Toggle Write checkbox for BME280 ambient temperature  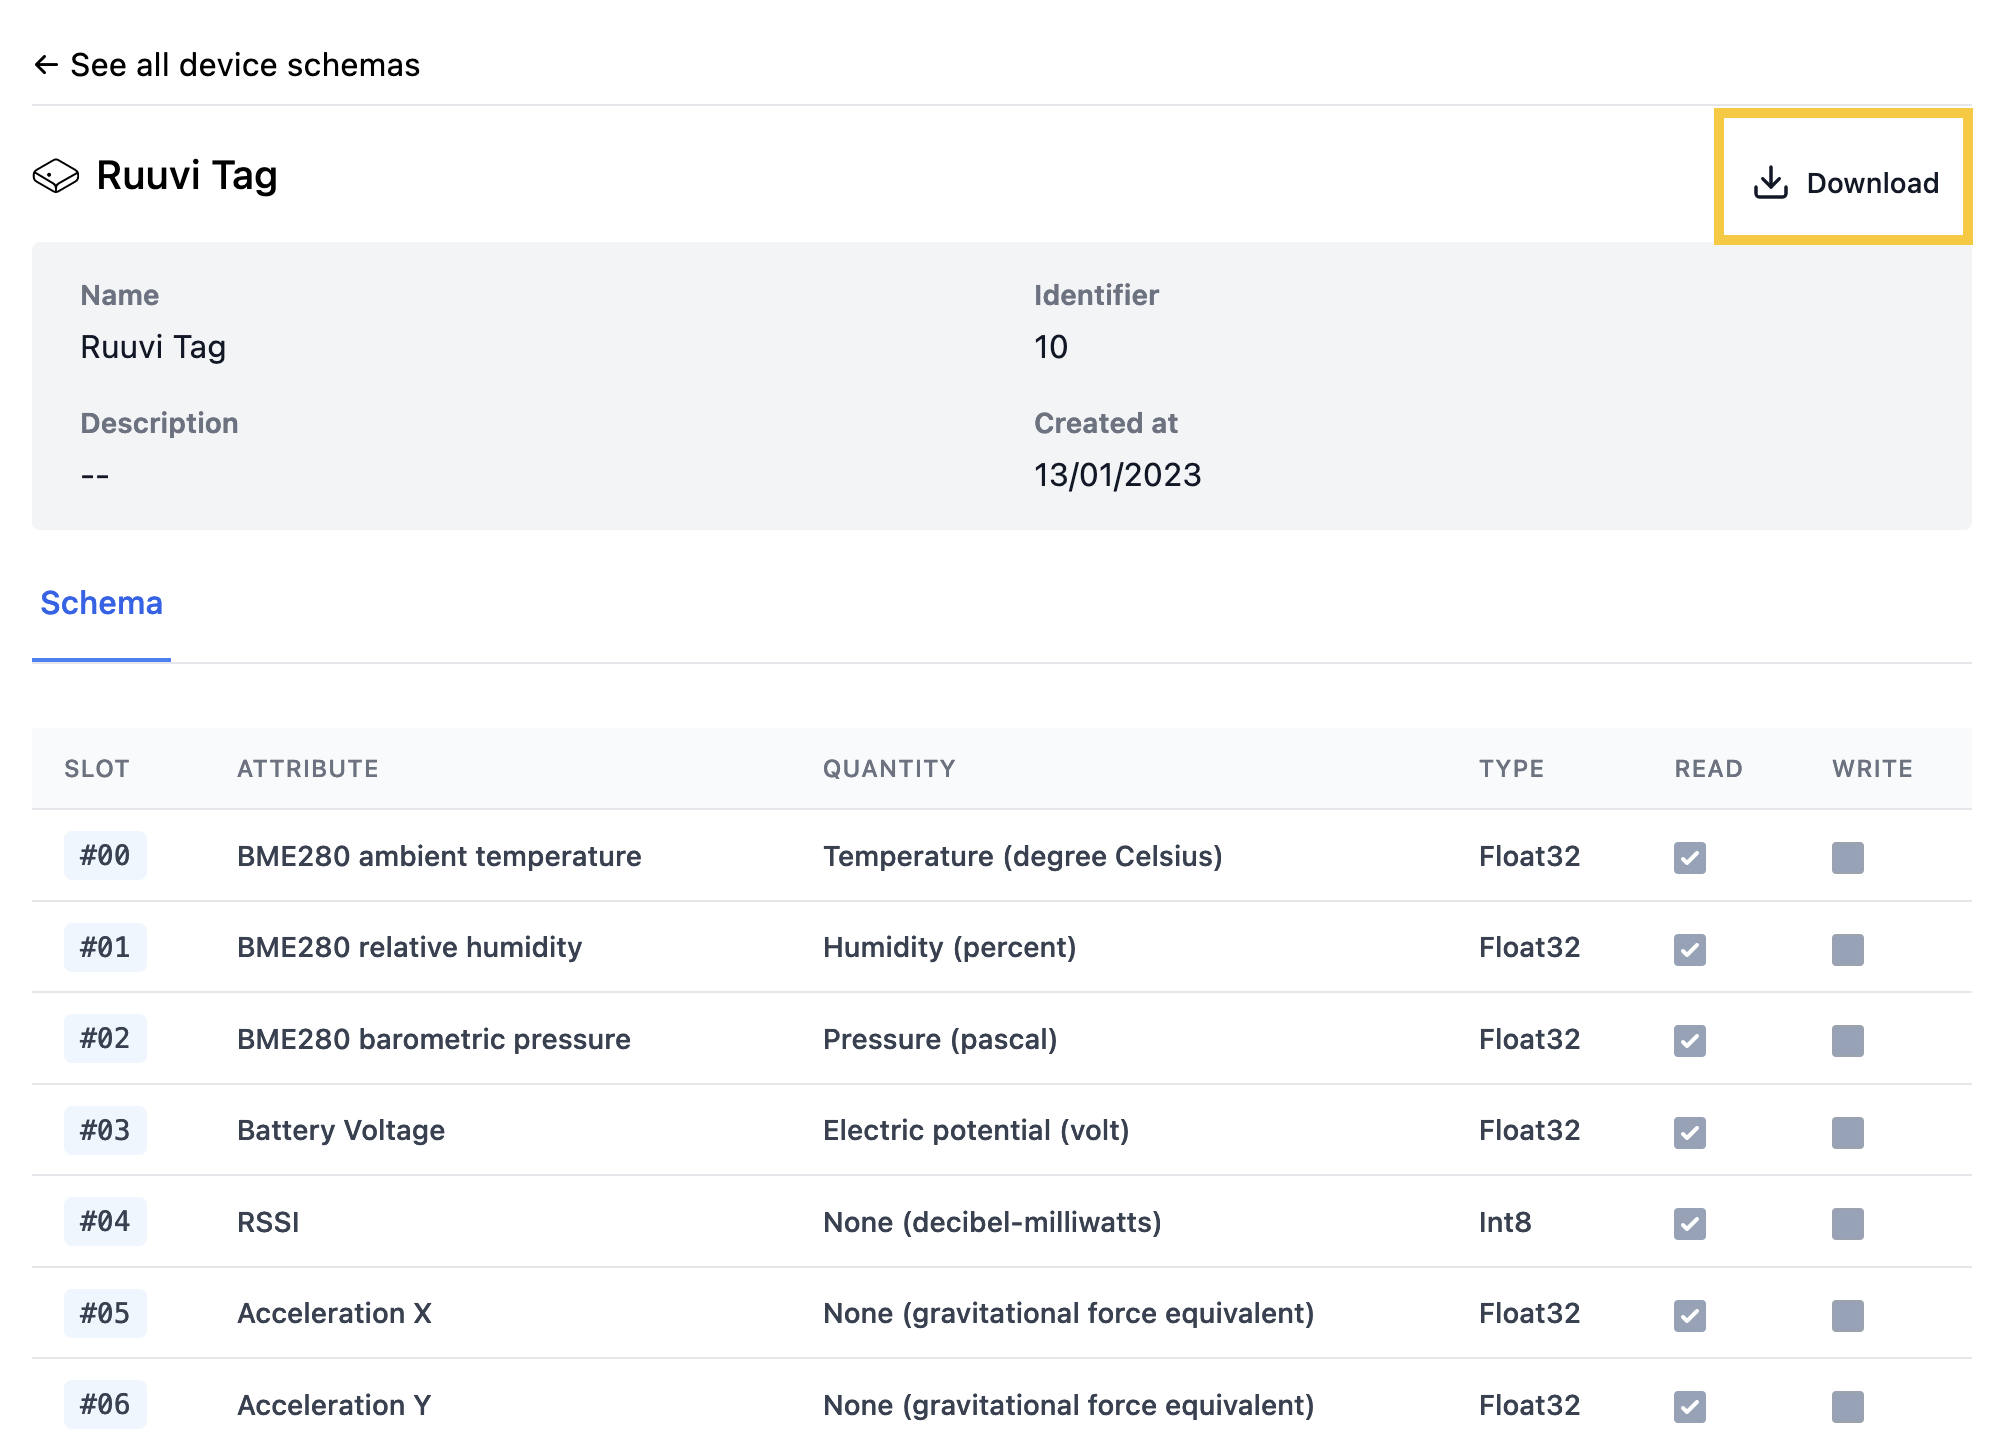1848,857
